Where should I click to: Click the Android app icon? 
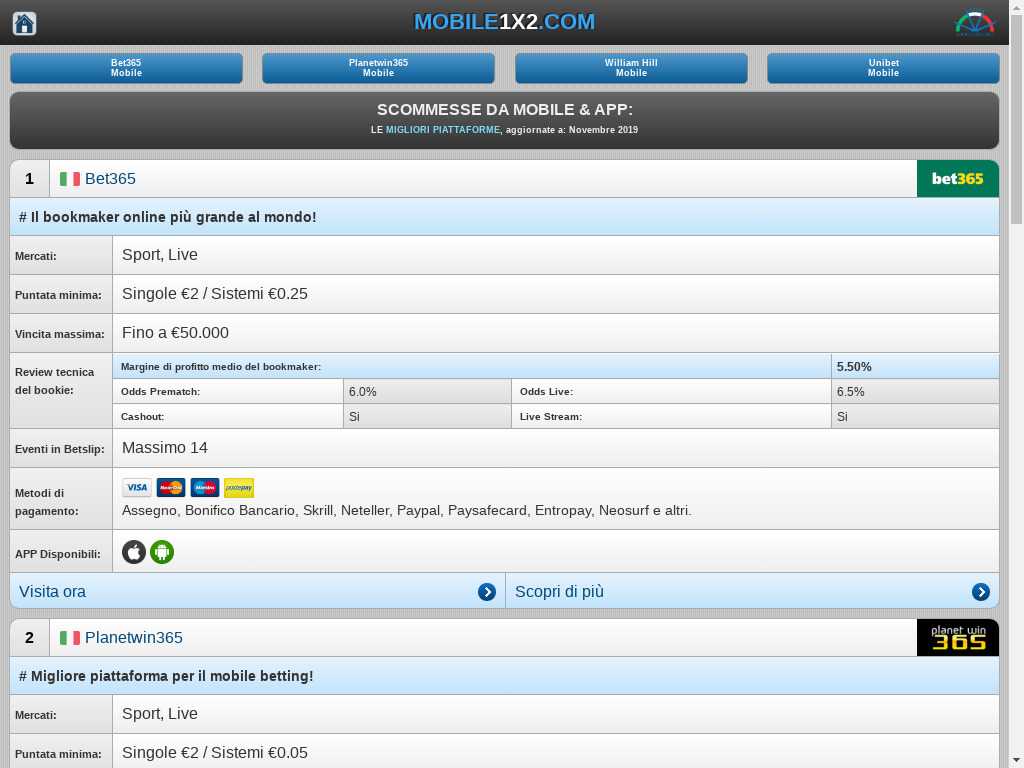point(162,552)
